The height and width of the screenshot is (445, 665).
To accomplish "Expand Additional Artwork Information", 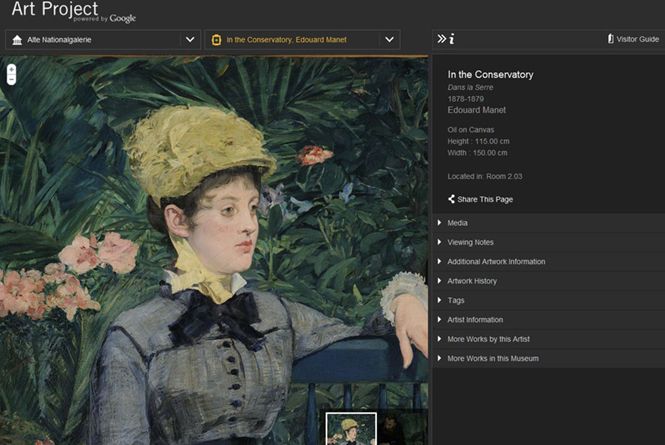I will (496, 261).
